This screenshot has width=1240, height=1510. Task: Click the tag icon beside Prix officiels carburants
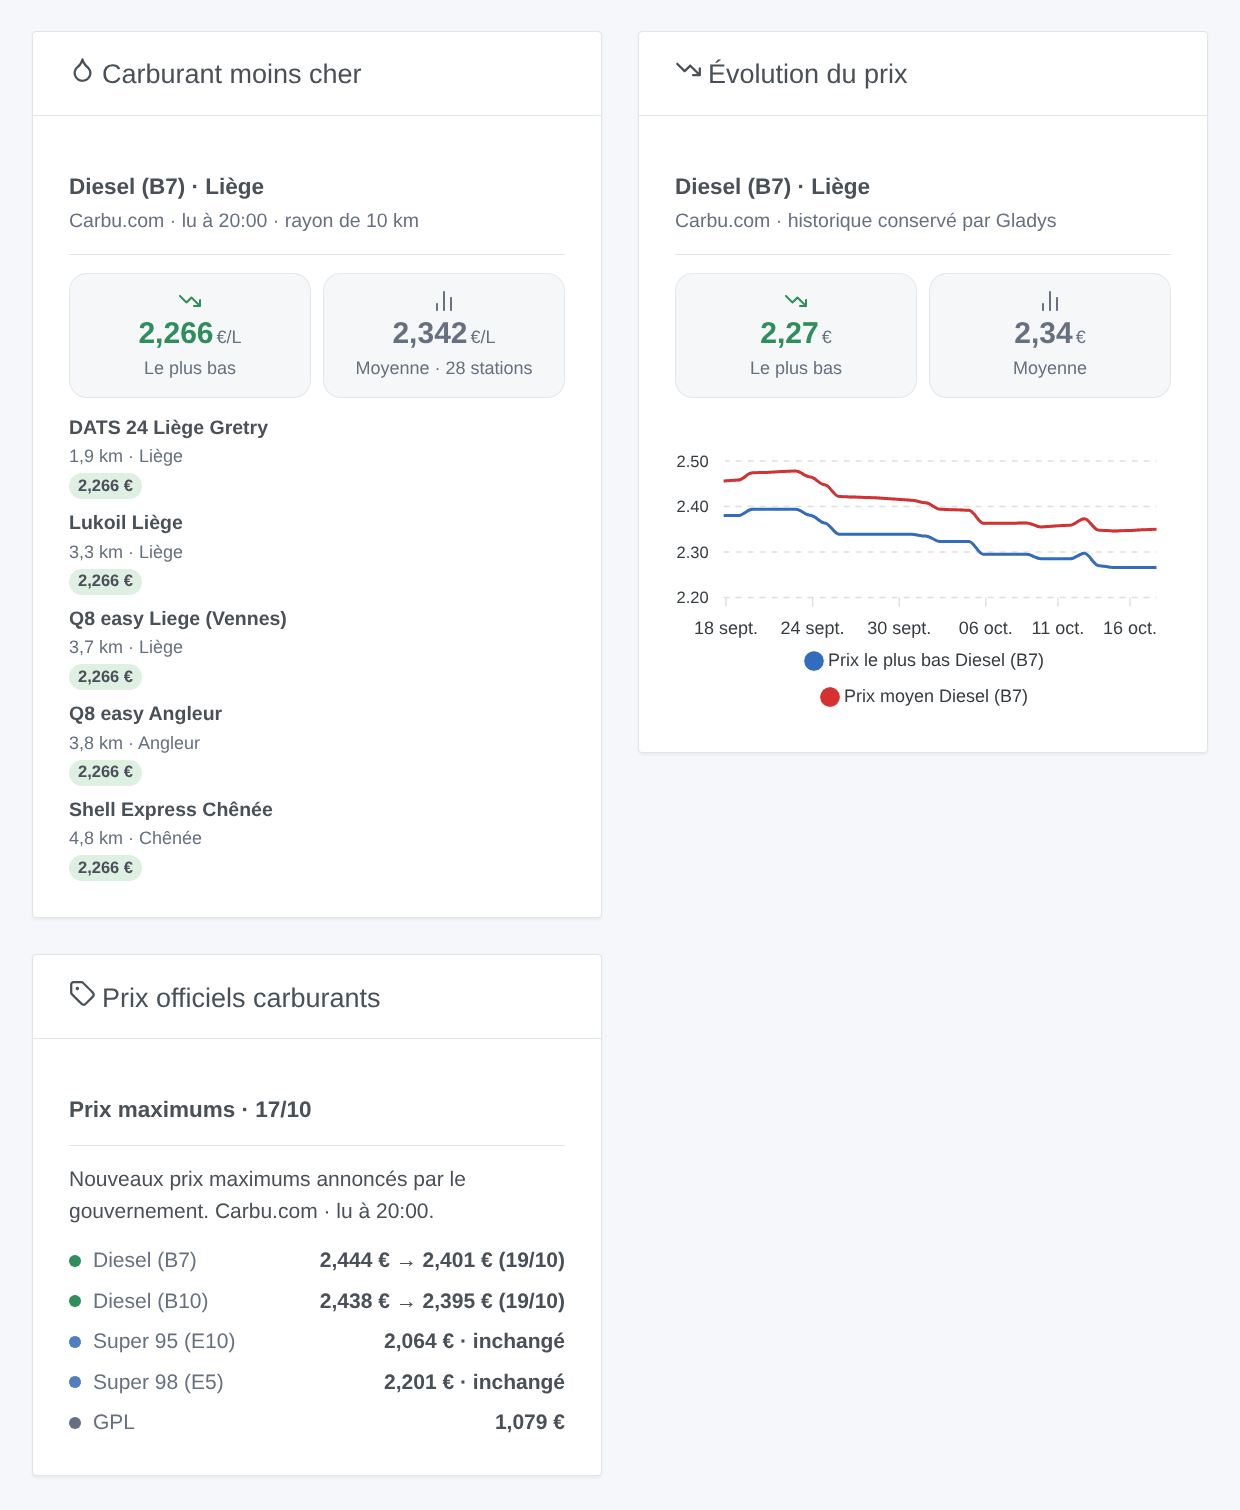pyautogui.click(x=82, y=993)
